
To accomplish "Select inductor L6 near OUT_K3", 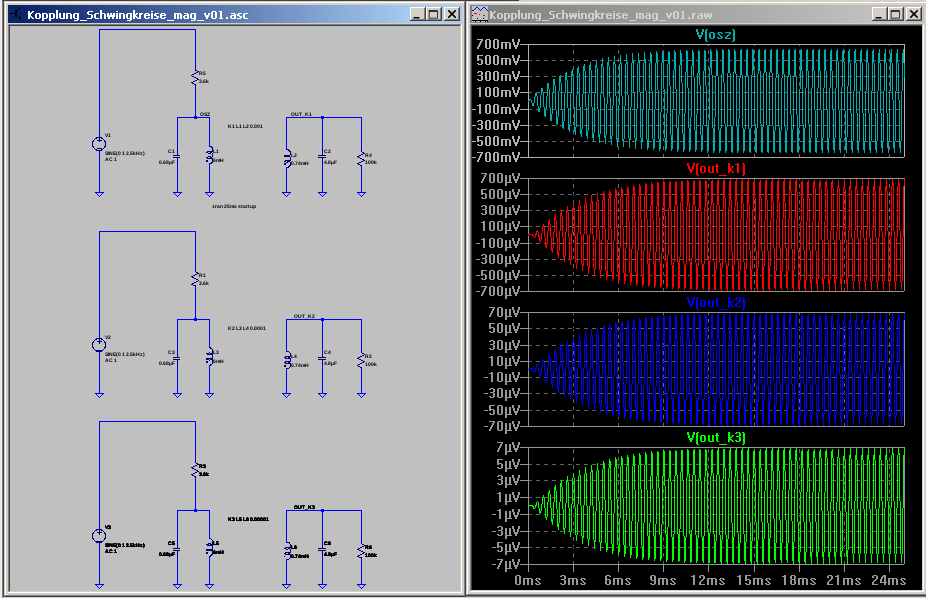I will coord(287,551).
